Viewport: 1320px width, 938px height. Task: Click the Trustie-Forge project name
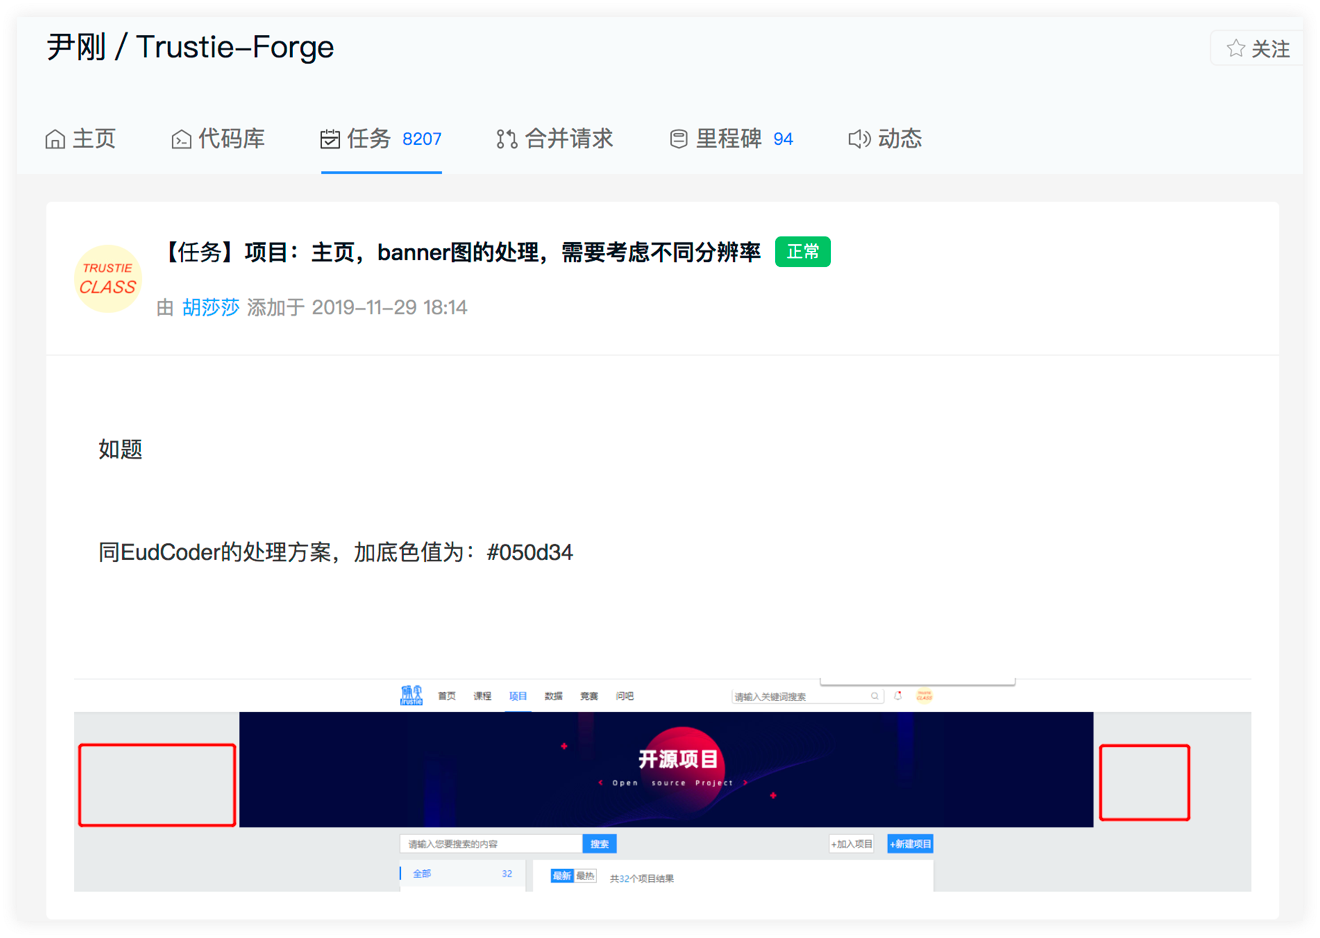coord(235,47)
